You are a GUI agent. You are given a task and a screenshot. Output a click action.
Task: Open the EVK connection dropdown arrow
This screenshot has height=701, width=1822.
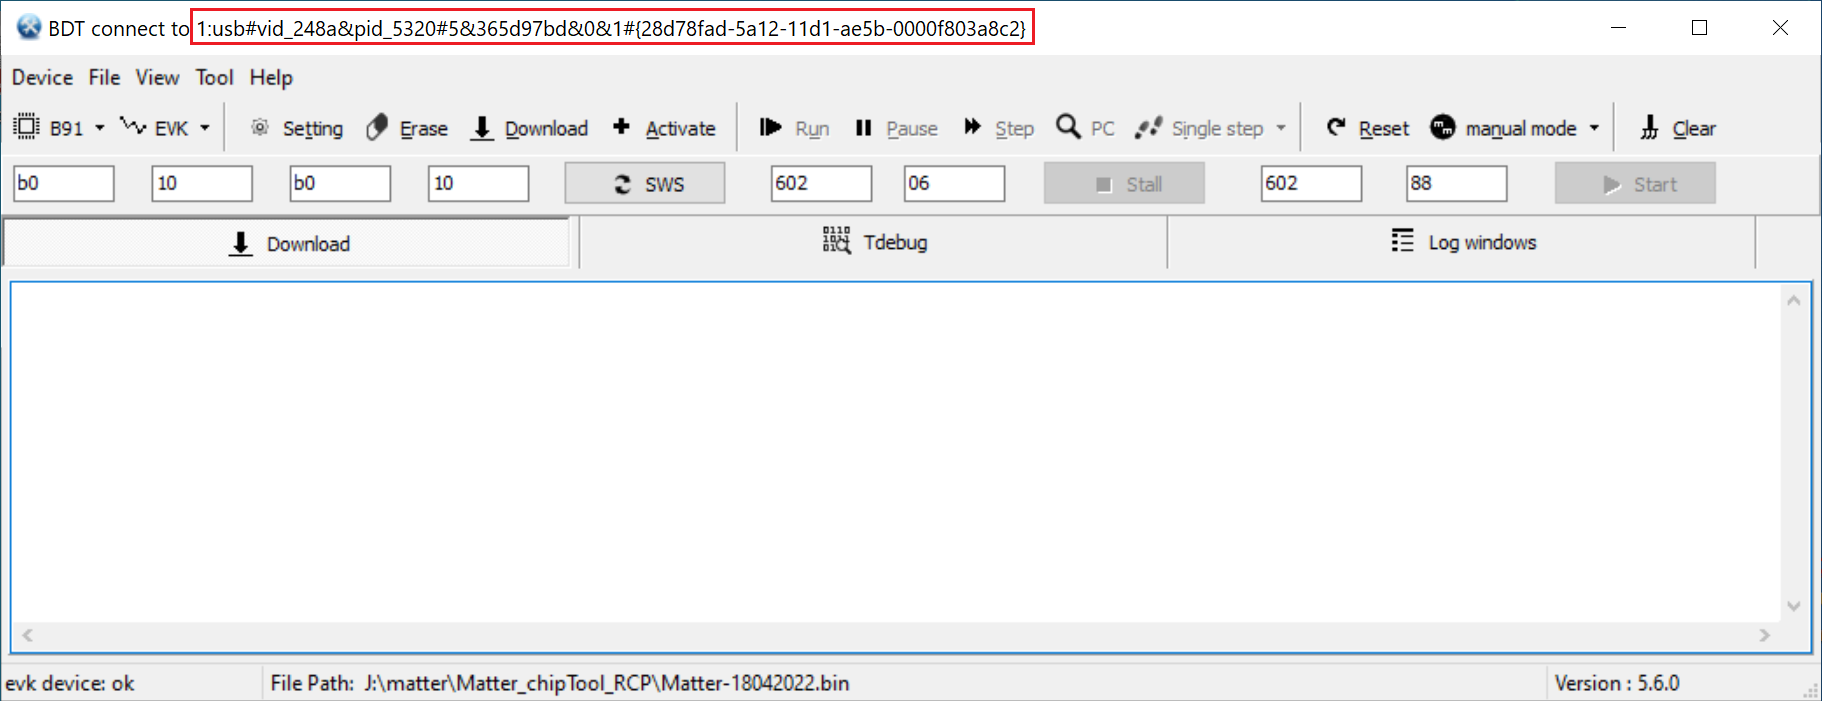[x=205, y=128]
